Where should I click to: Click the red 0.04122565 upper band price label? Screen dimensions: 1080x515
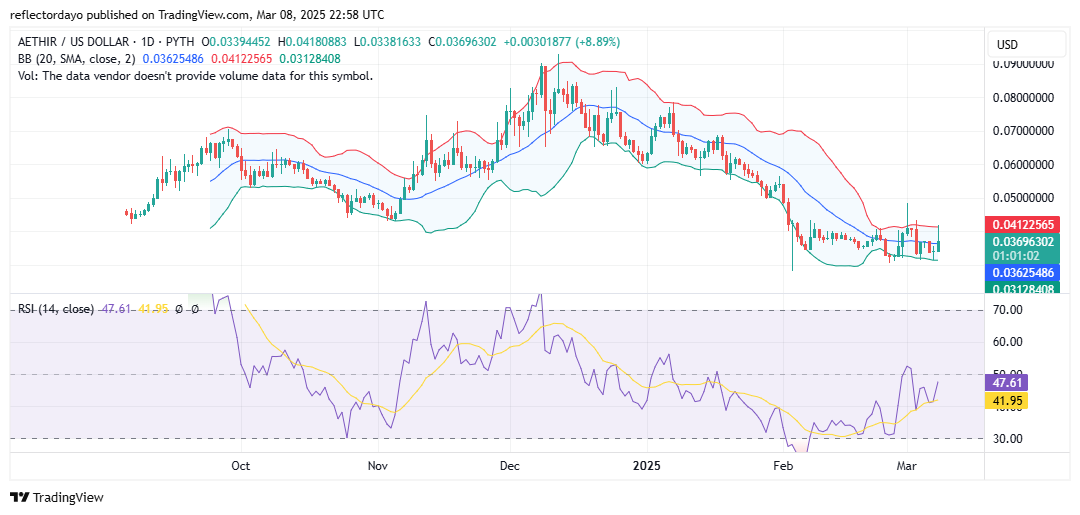point(1022,224)
